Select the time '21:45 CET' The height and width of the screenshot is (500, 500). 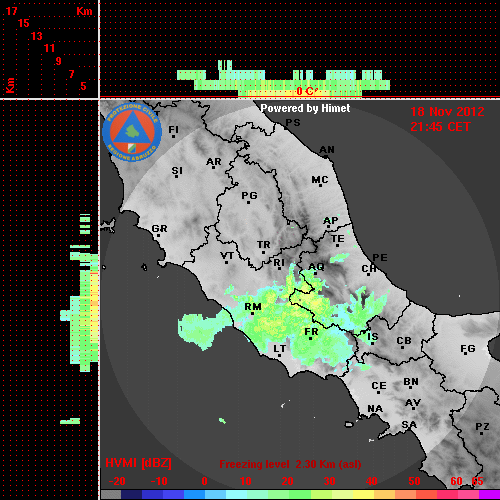point(440,127)
